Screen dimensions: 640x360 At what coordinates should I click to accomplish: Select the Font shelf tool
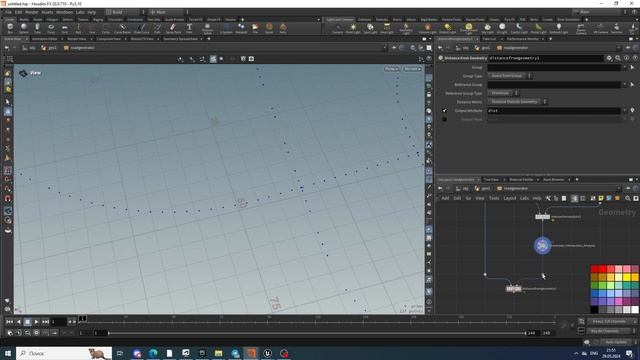point(189,28)
